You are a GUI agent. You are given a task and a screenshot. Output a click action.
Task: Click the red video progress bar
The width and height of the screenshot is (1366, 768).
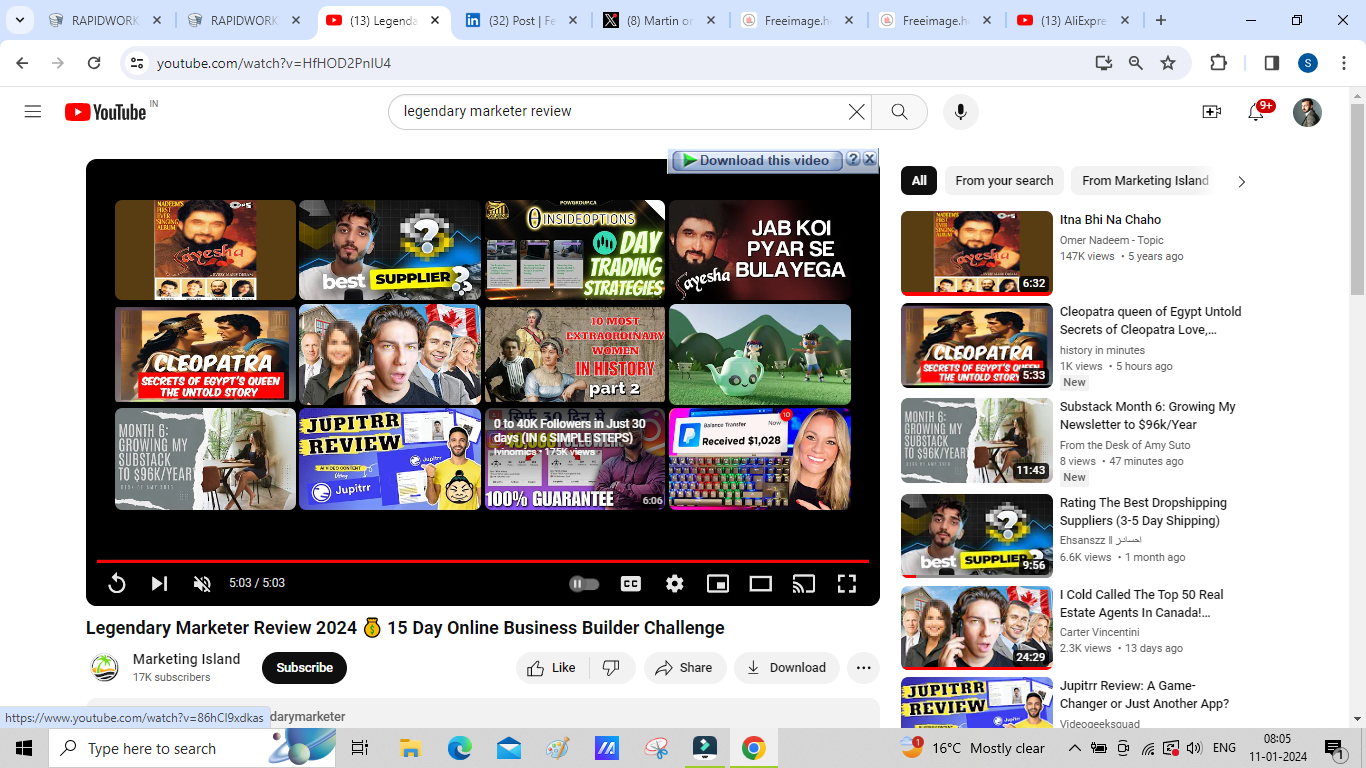coord(483,562)
